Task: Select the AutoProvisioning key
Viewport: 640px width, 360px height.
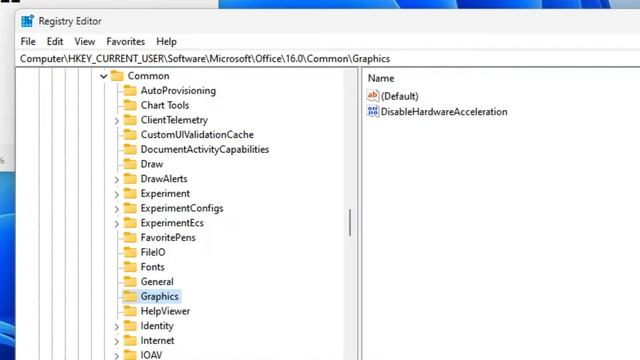Action: click(178, 91)
